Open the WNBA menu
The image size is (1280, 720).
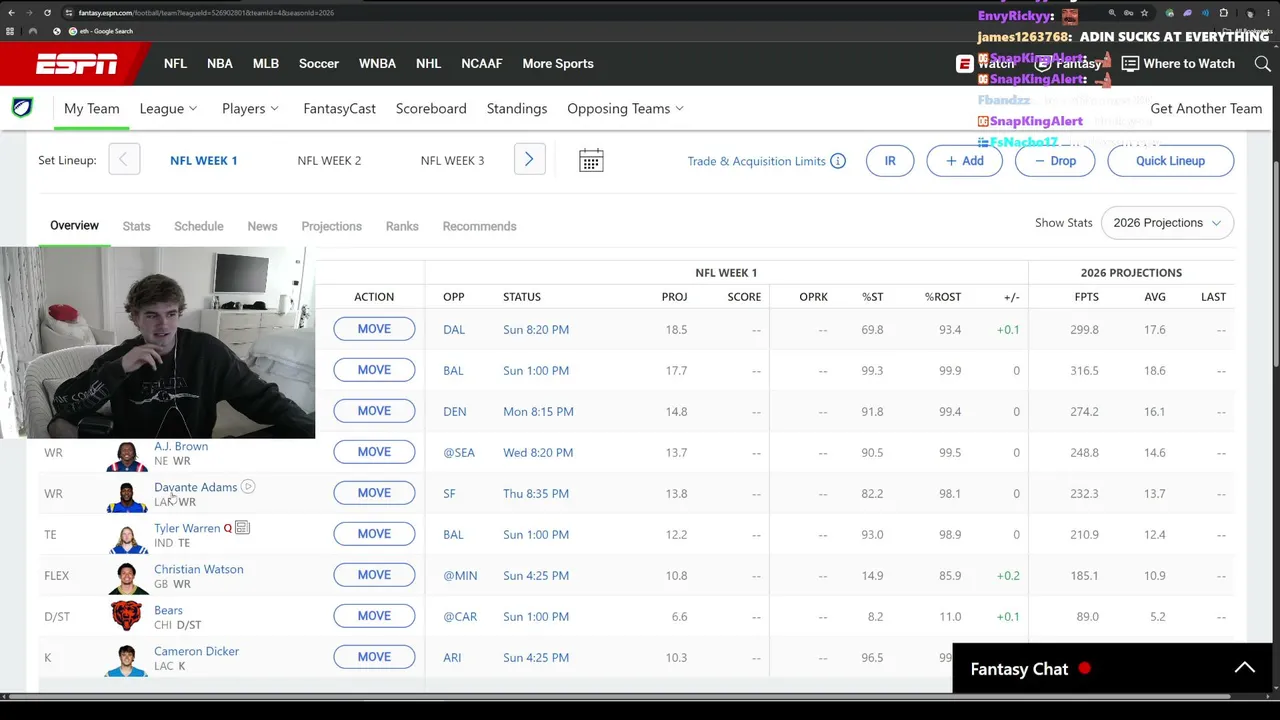377,64
